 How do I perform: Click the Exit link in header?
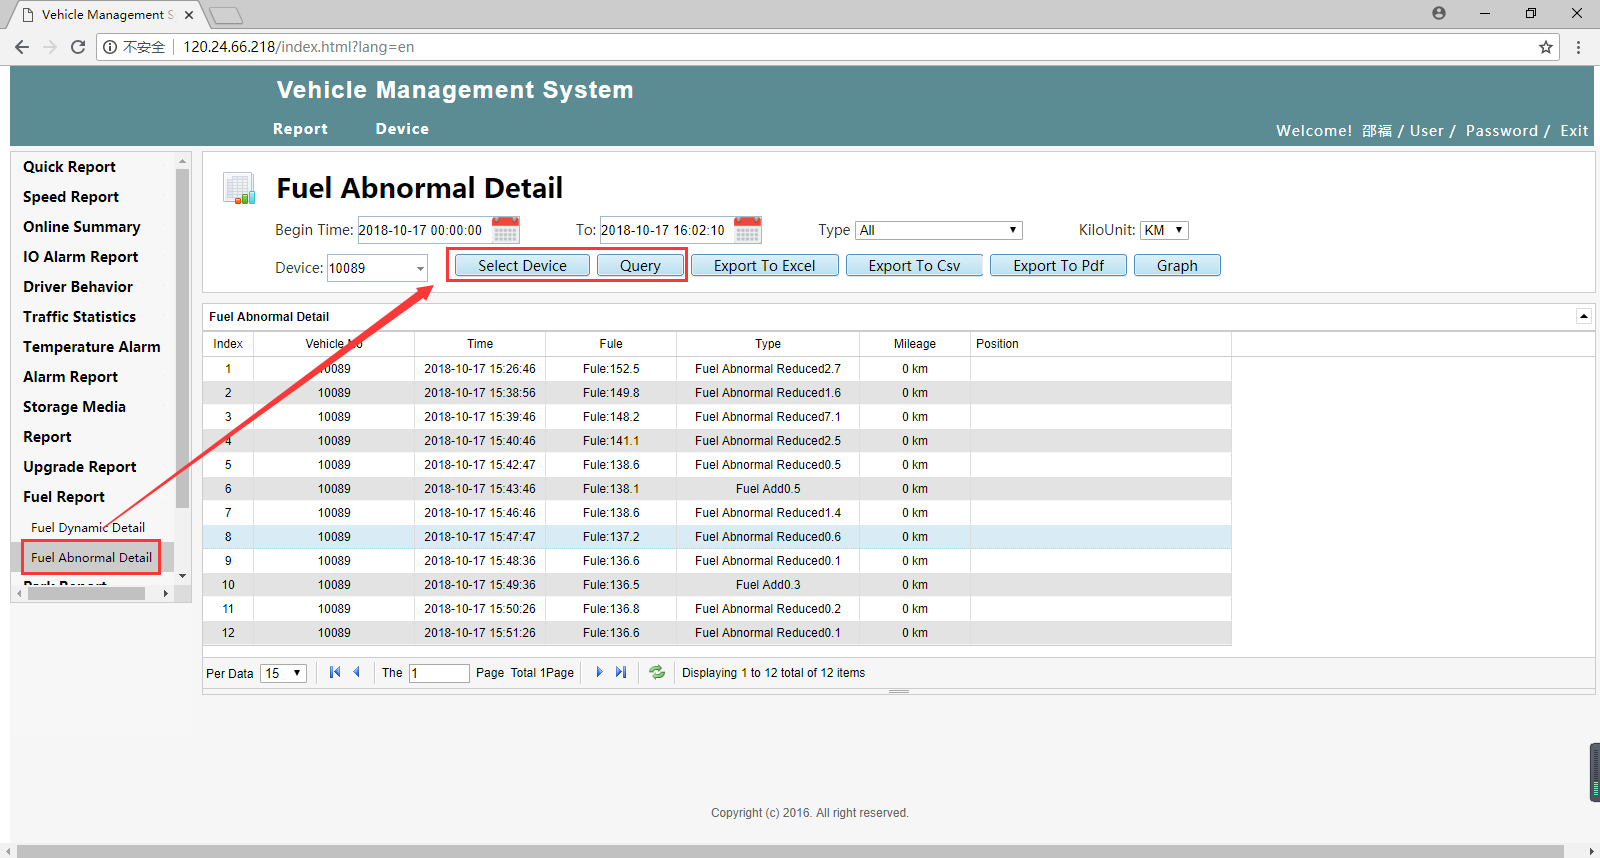[1574, 131]
